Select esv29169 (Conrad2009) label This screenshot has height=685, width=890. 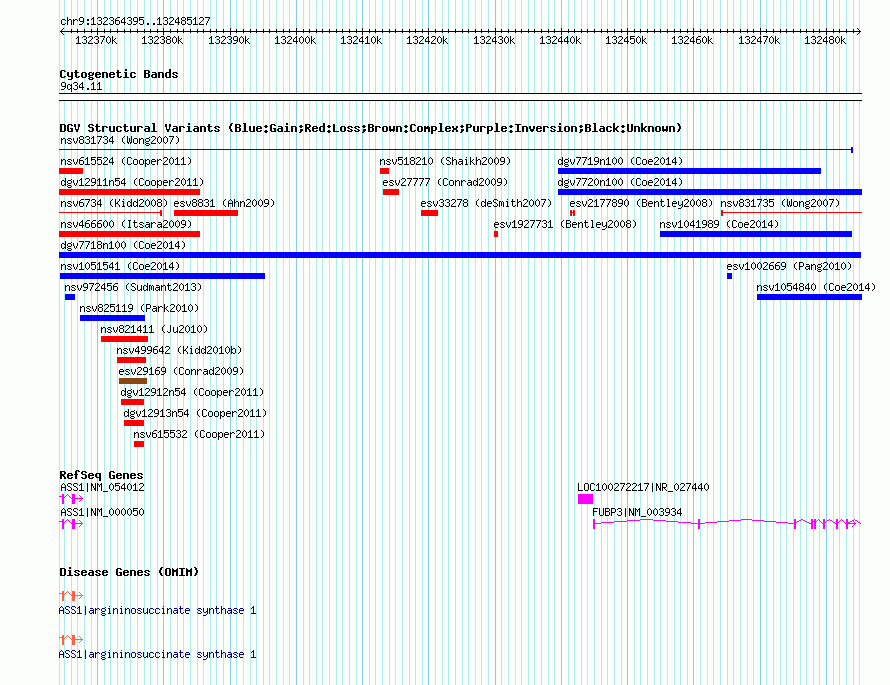coord(181,371)
